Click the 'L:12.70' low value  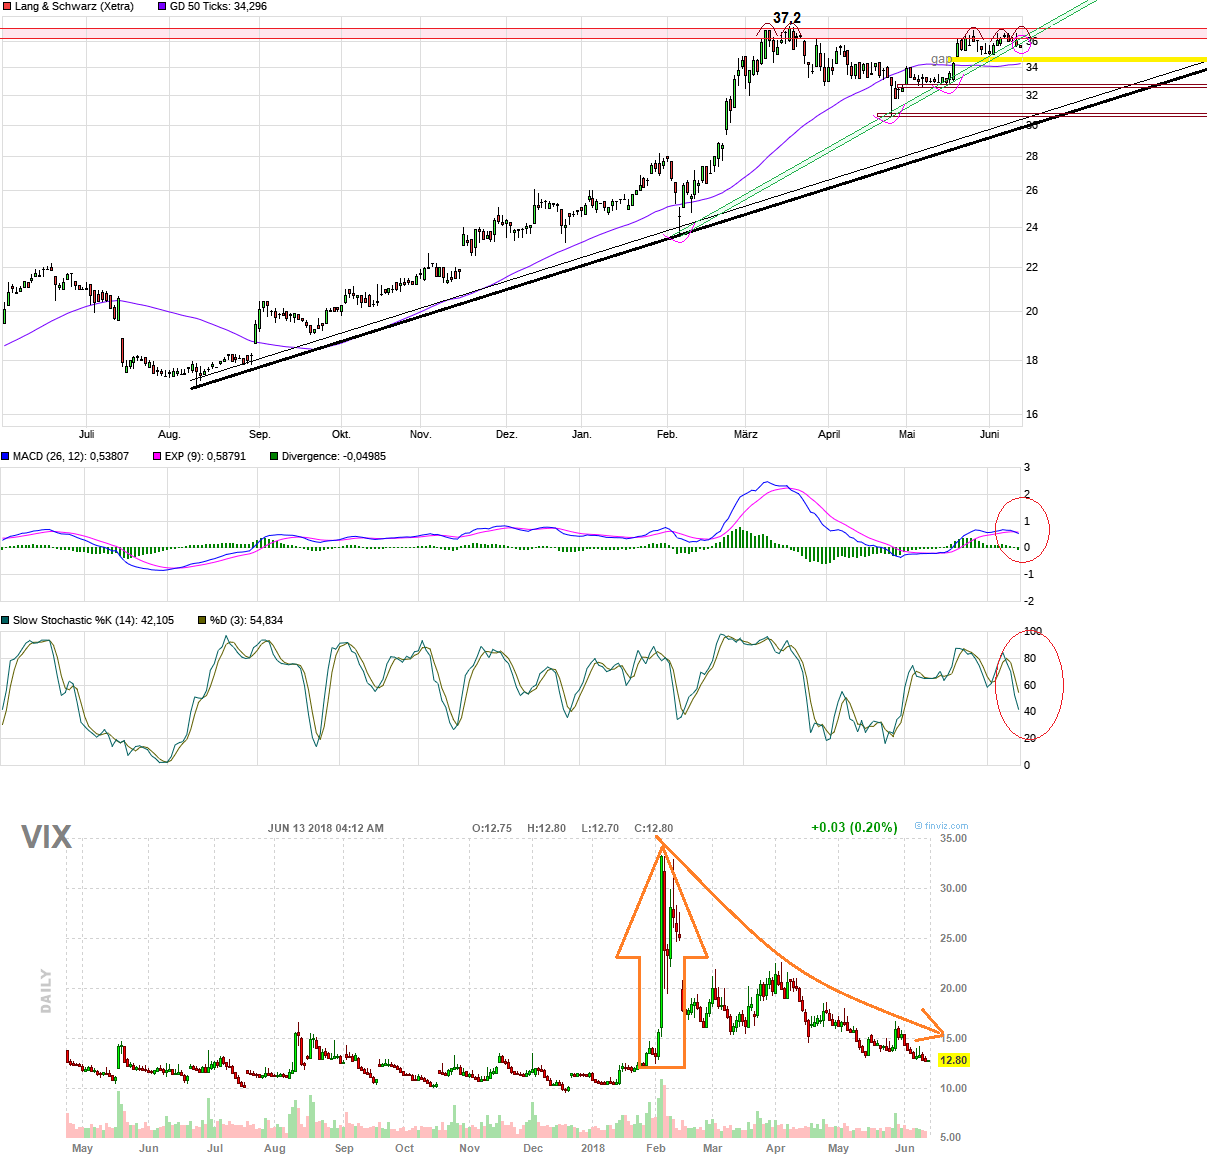tap(600, 828)
